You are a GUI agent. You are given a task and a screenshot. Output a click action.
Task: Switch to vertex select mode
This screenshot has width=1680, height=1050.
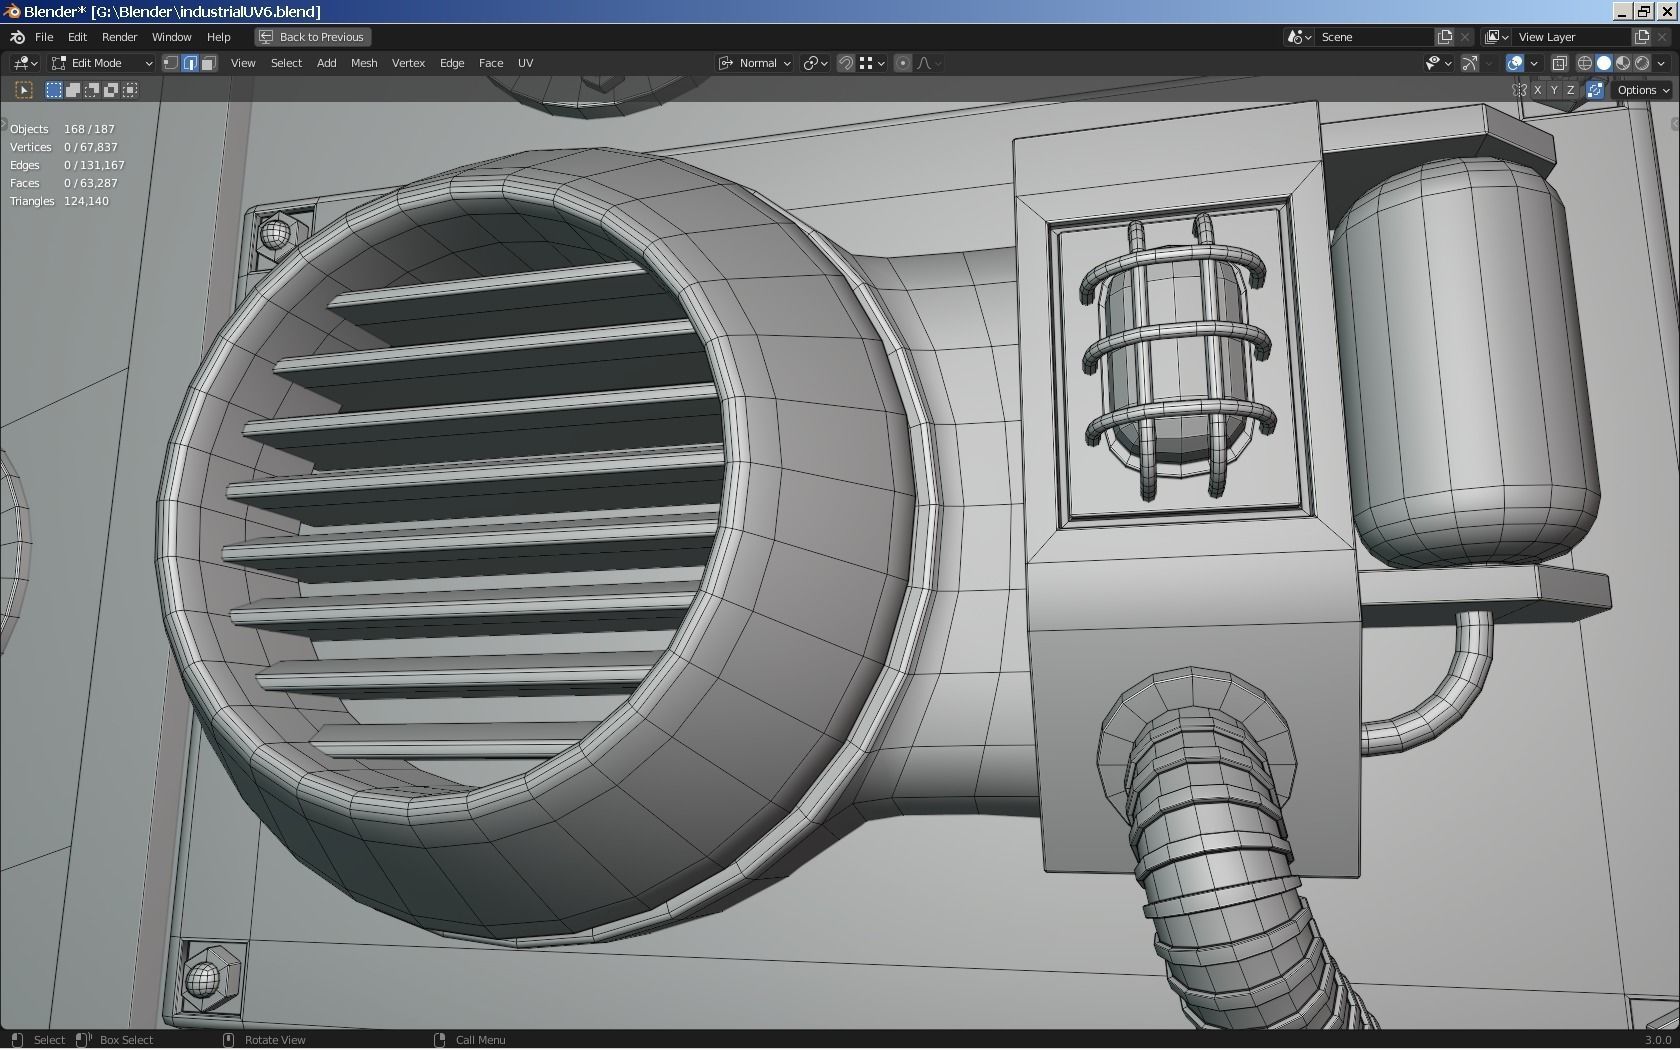171,63
